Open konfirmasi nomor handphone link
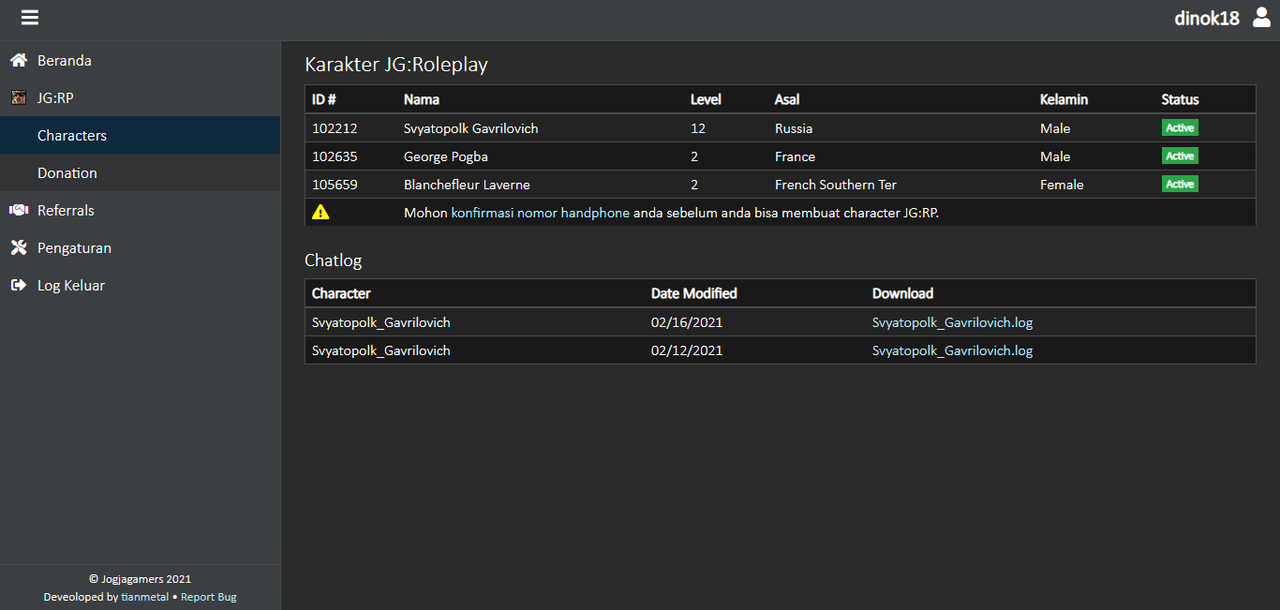1280x610 pixels. tap(540, 212)
